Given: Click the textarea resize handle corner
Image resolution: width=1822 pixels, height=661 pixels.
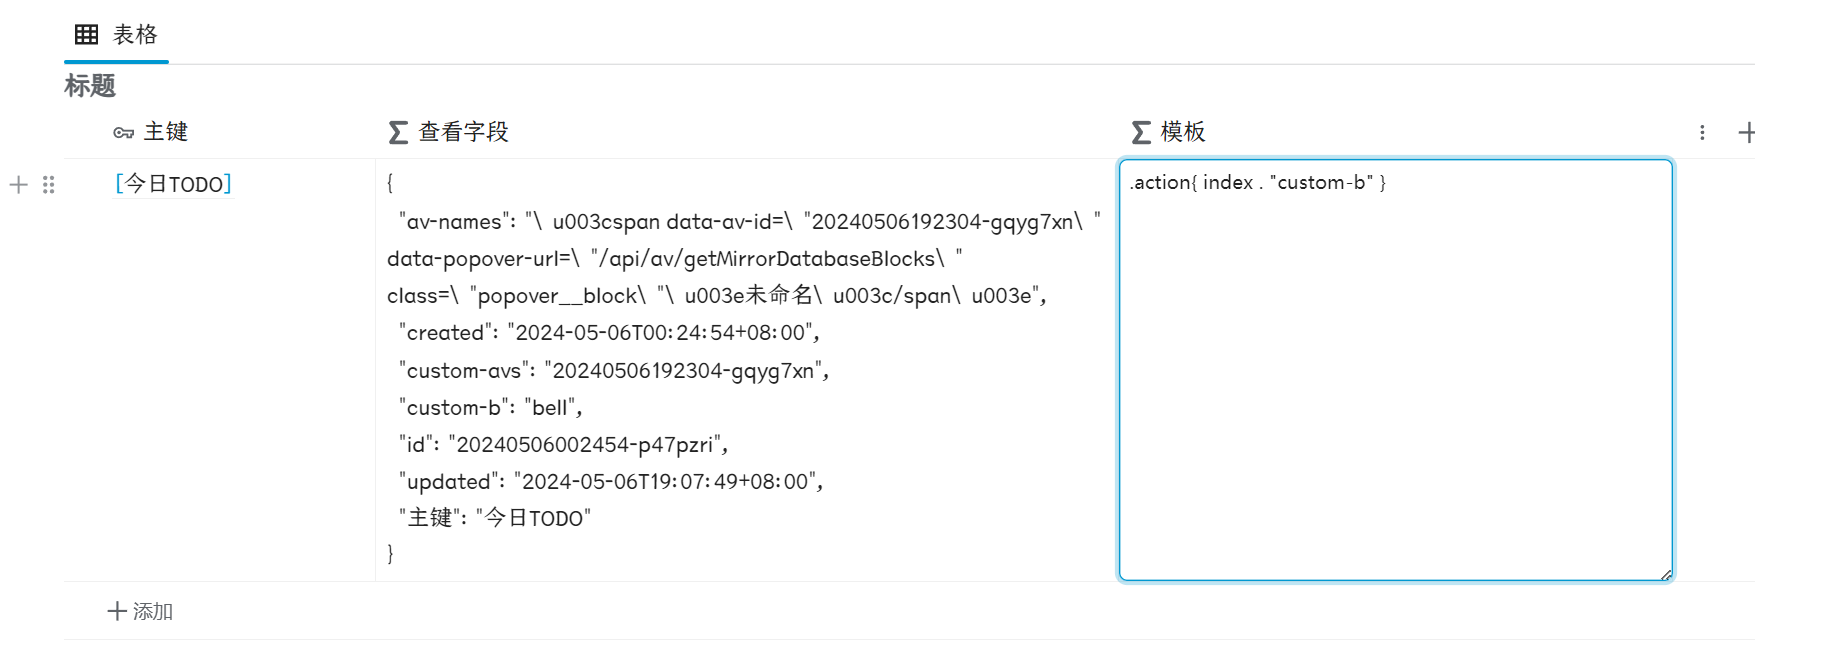Looking at the screenshot, I should [1666, 574].
